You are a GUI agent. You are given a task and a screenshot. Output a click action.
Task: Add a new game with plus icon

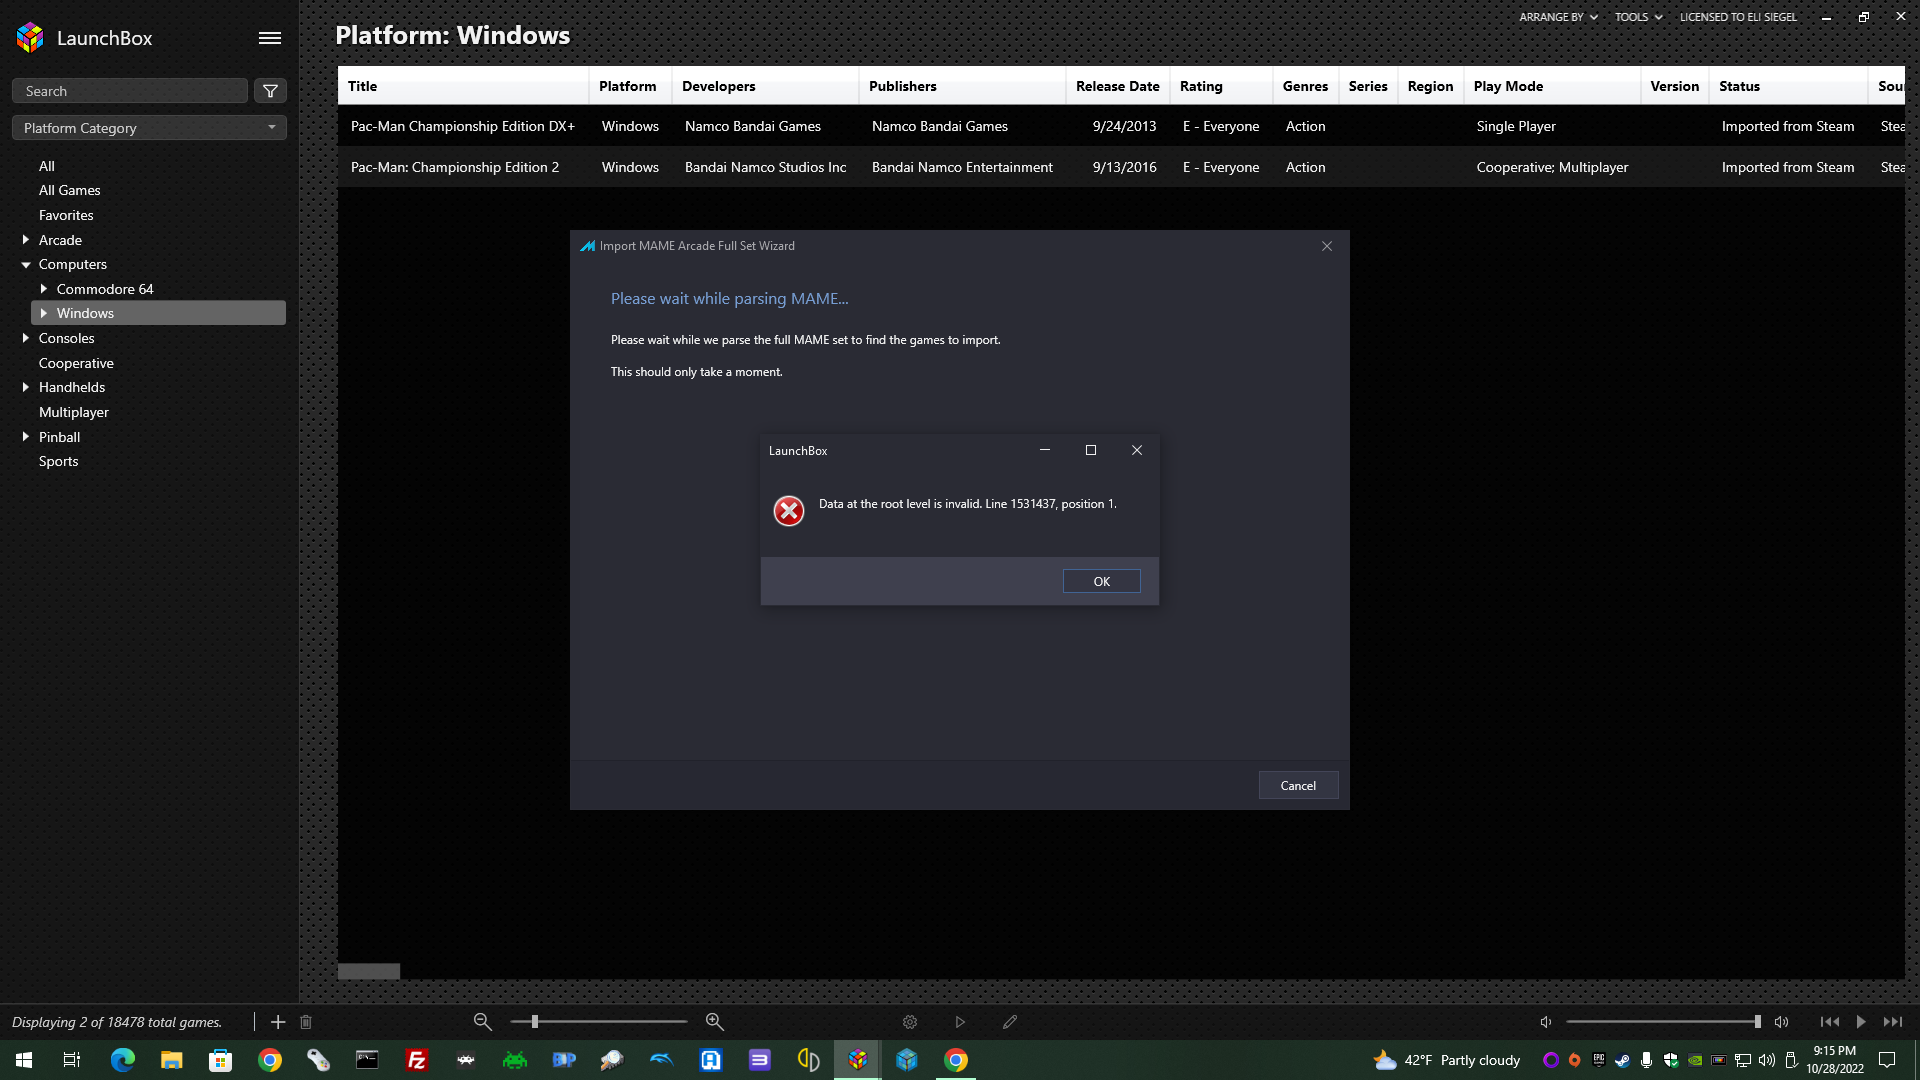278,1022
